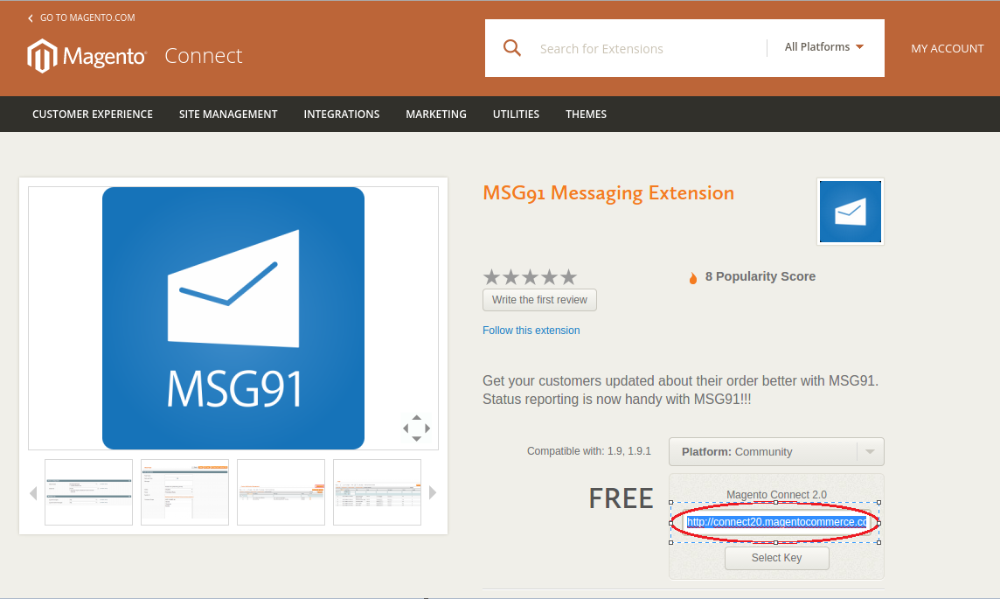The height and width of the screenshot is (599, 1000).
Task: Click the Compatible with: 1.9, 1.9.1 text
Action: point(589,452)
